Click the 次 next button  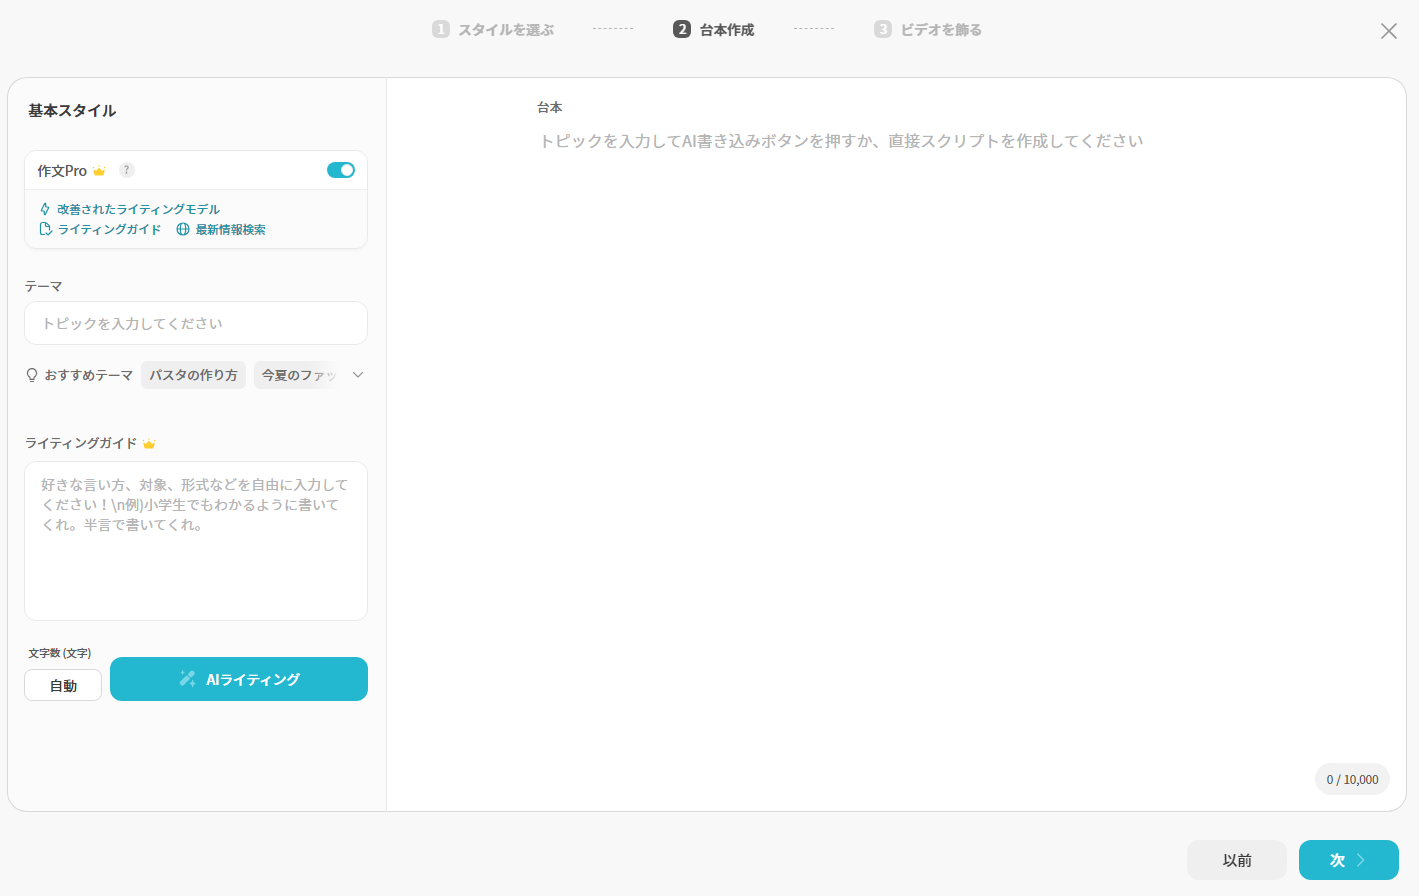tap(1349, 860)
